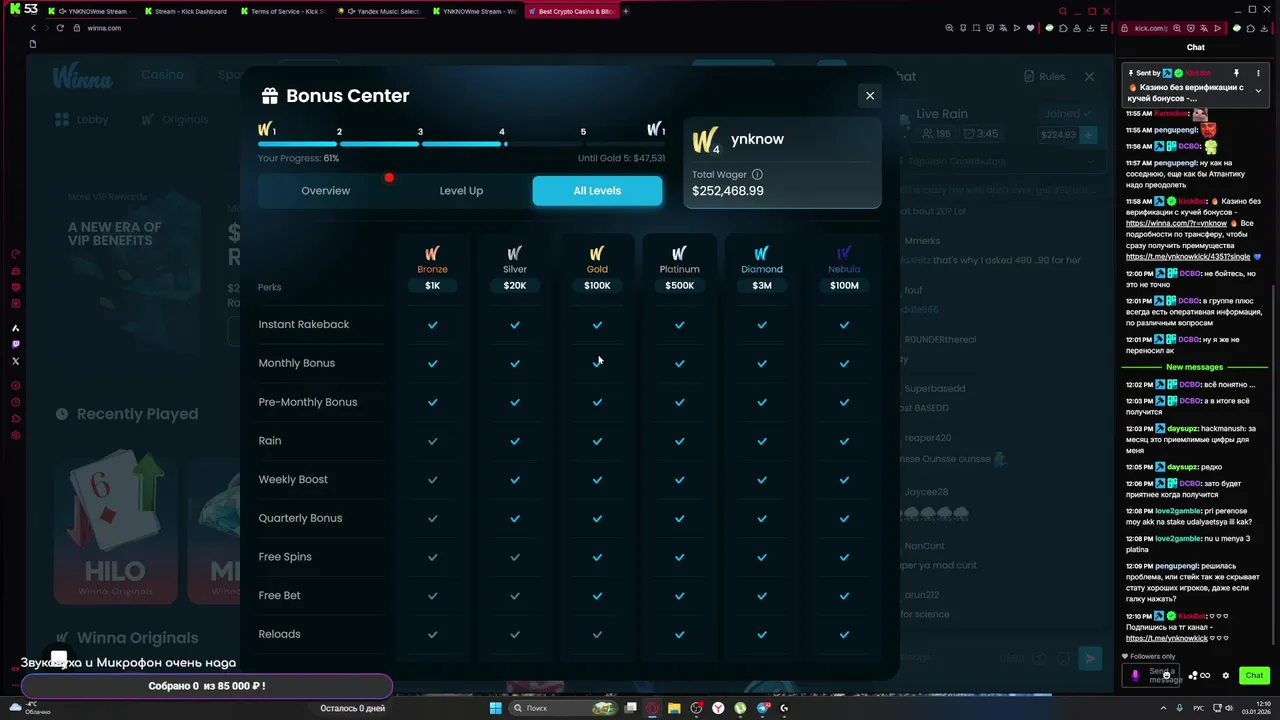Select the All Levels tab
1280x720 pixels.
[597, 191]
